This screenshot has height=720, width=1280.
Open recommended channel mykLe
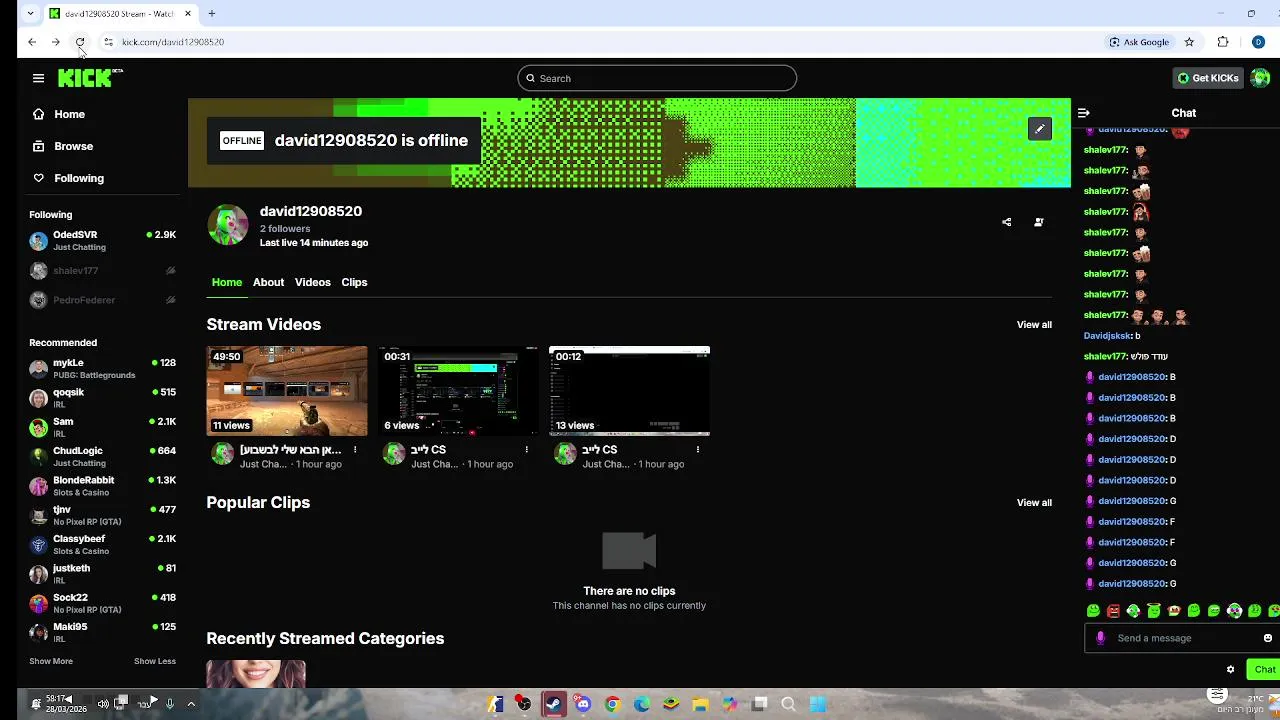(102, 369)
